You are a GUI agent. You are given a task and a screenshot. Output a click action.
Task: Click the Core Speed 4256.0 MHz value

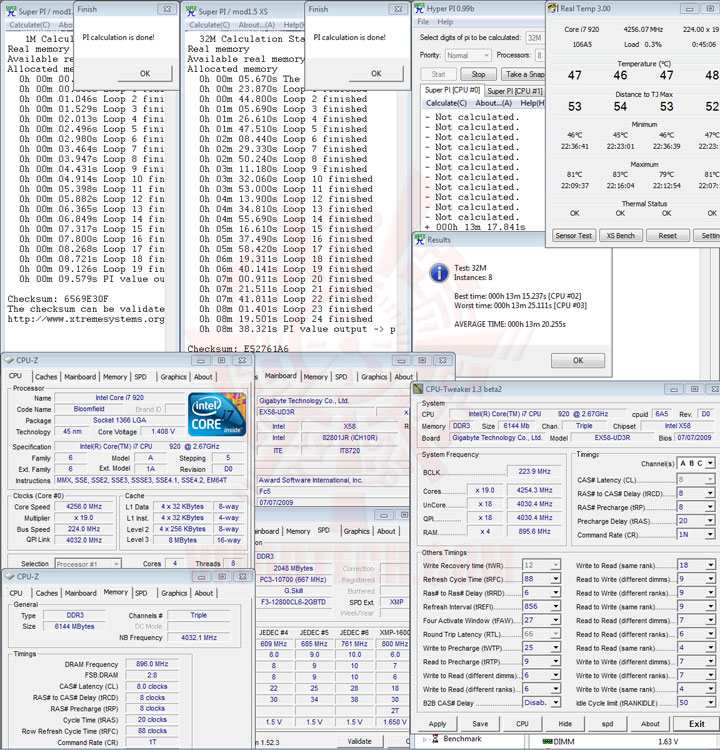(x=84, y=507)
